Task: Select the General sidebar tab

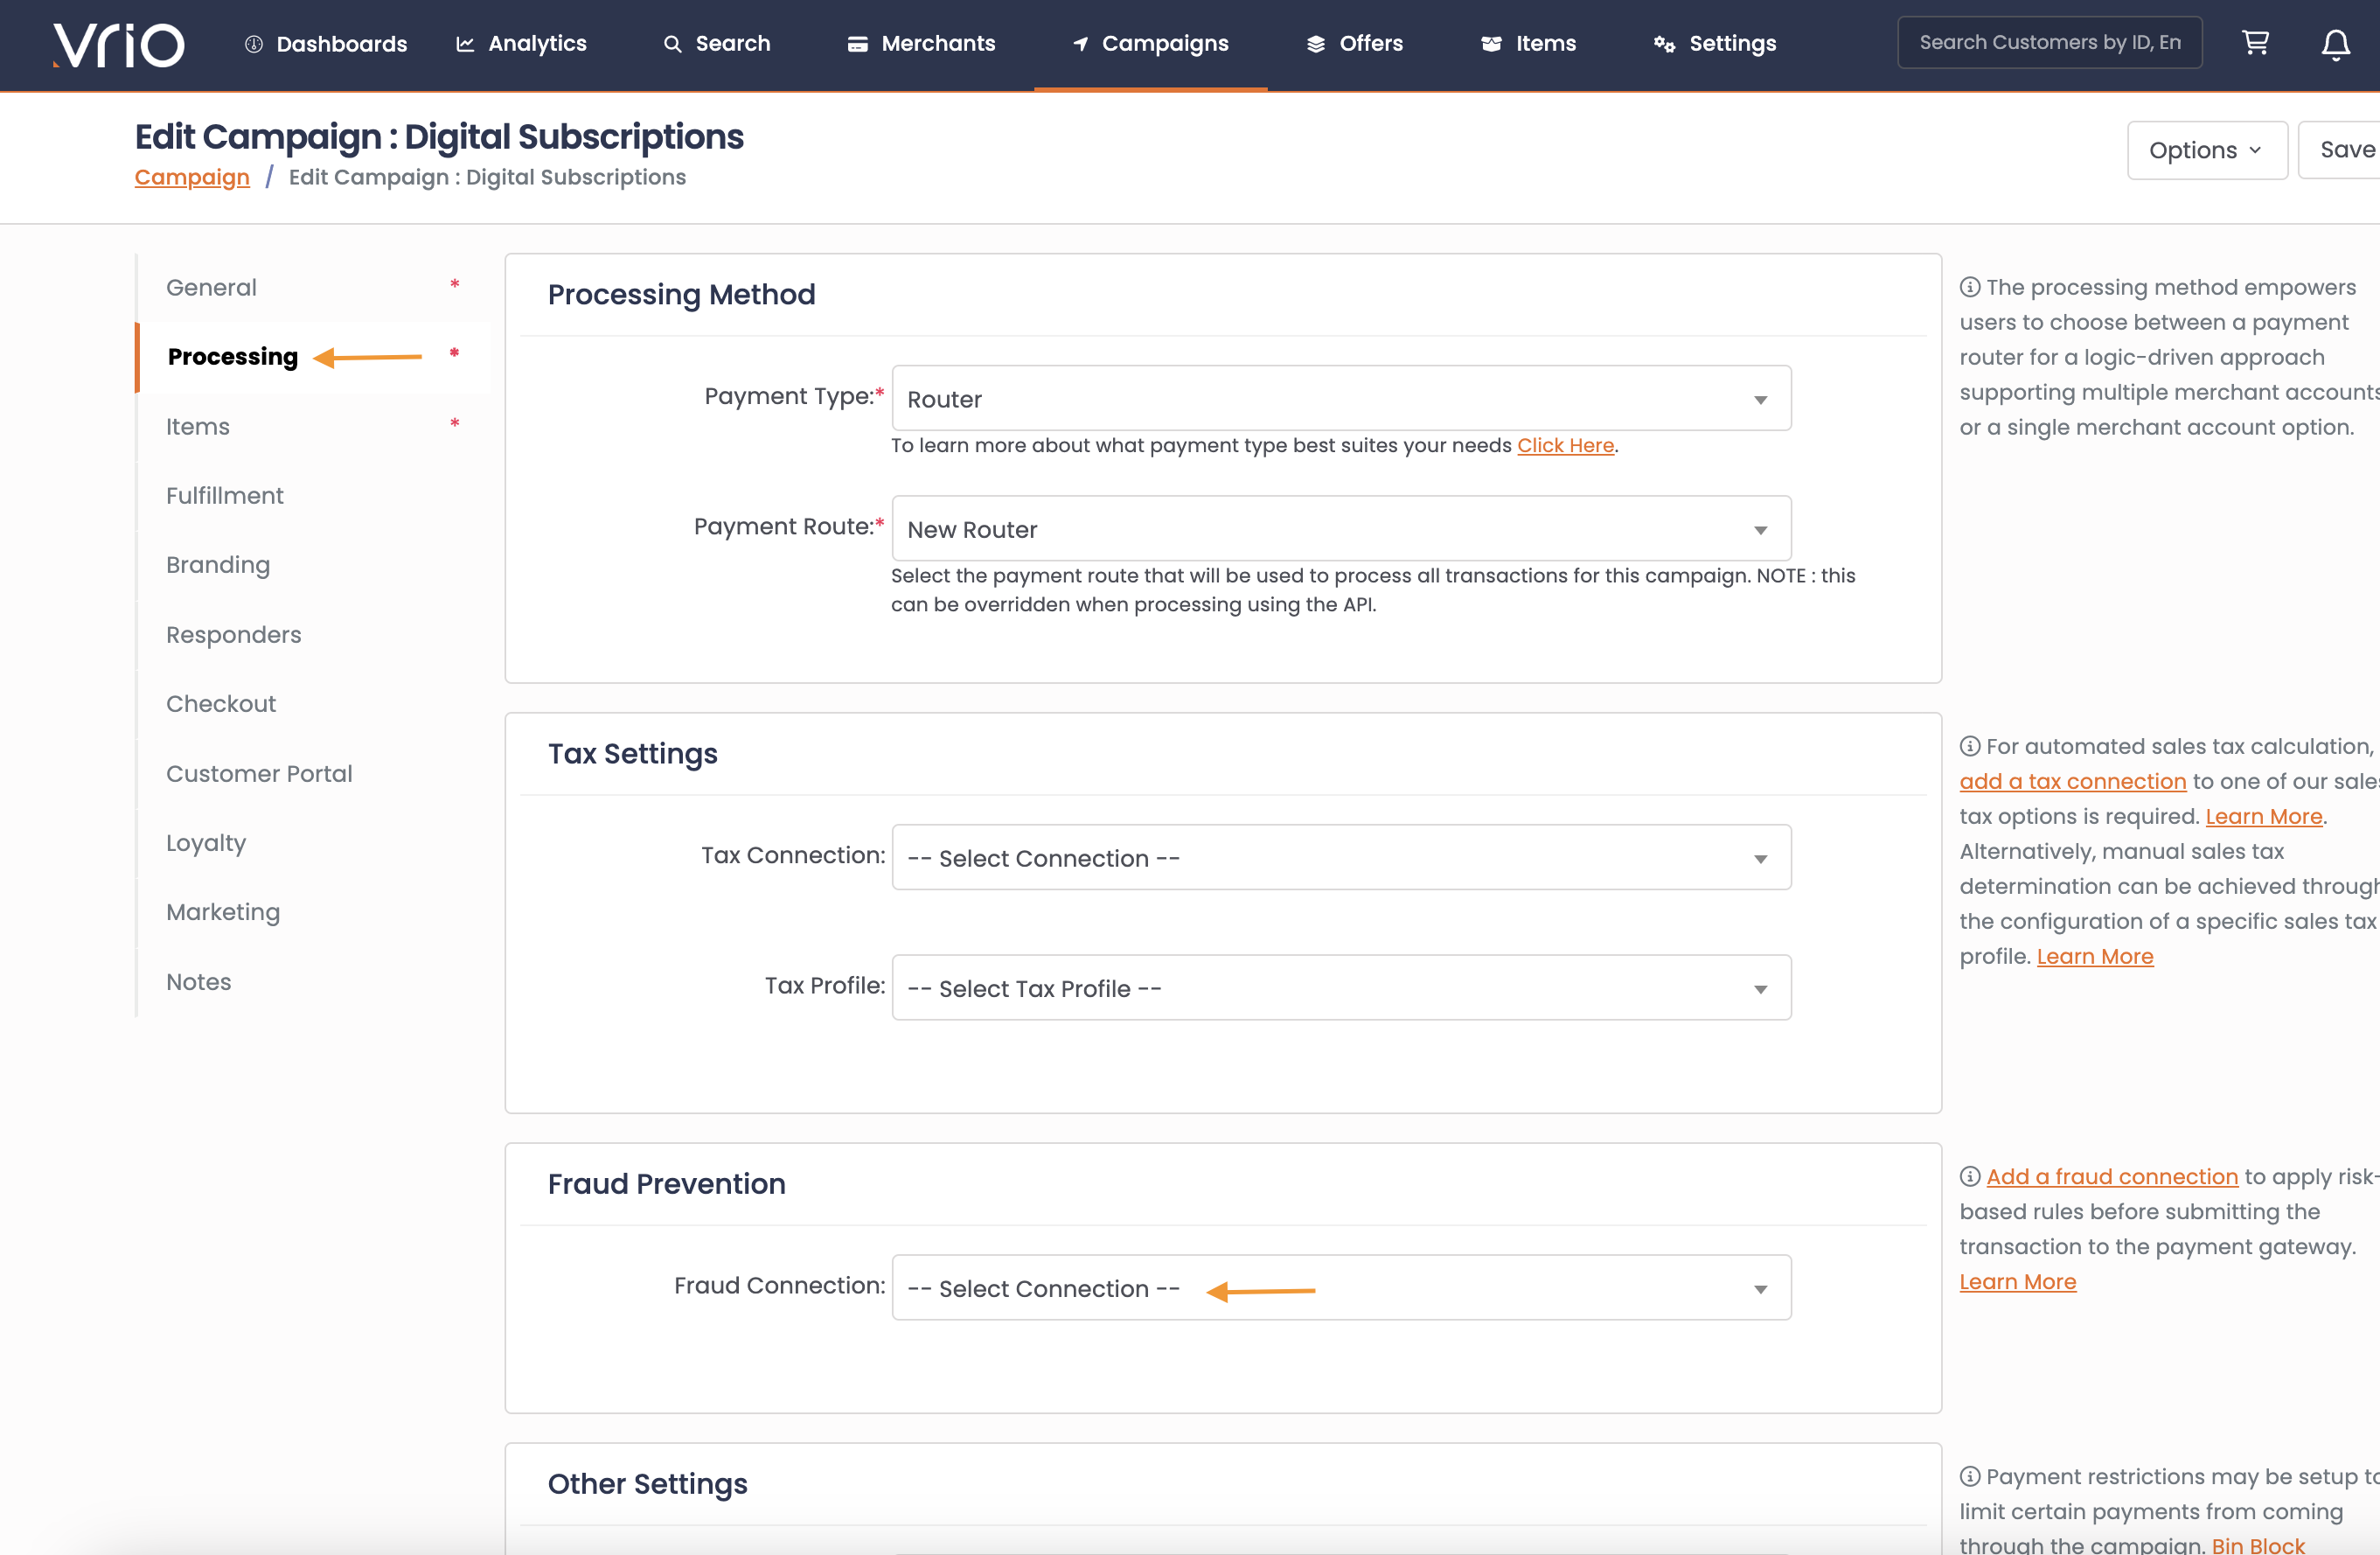Action: [313, 288]
